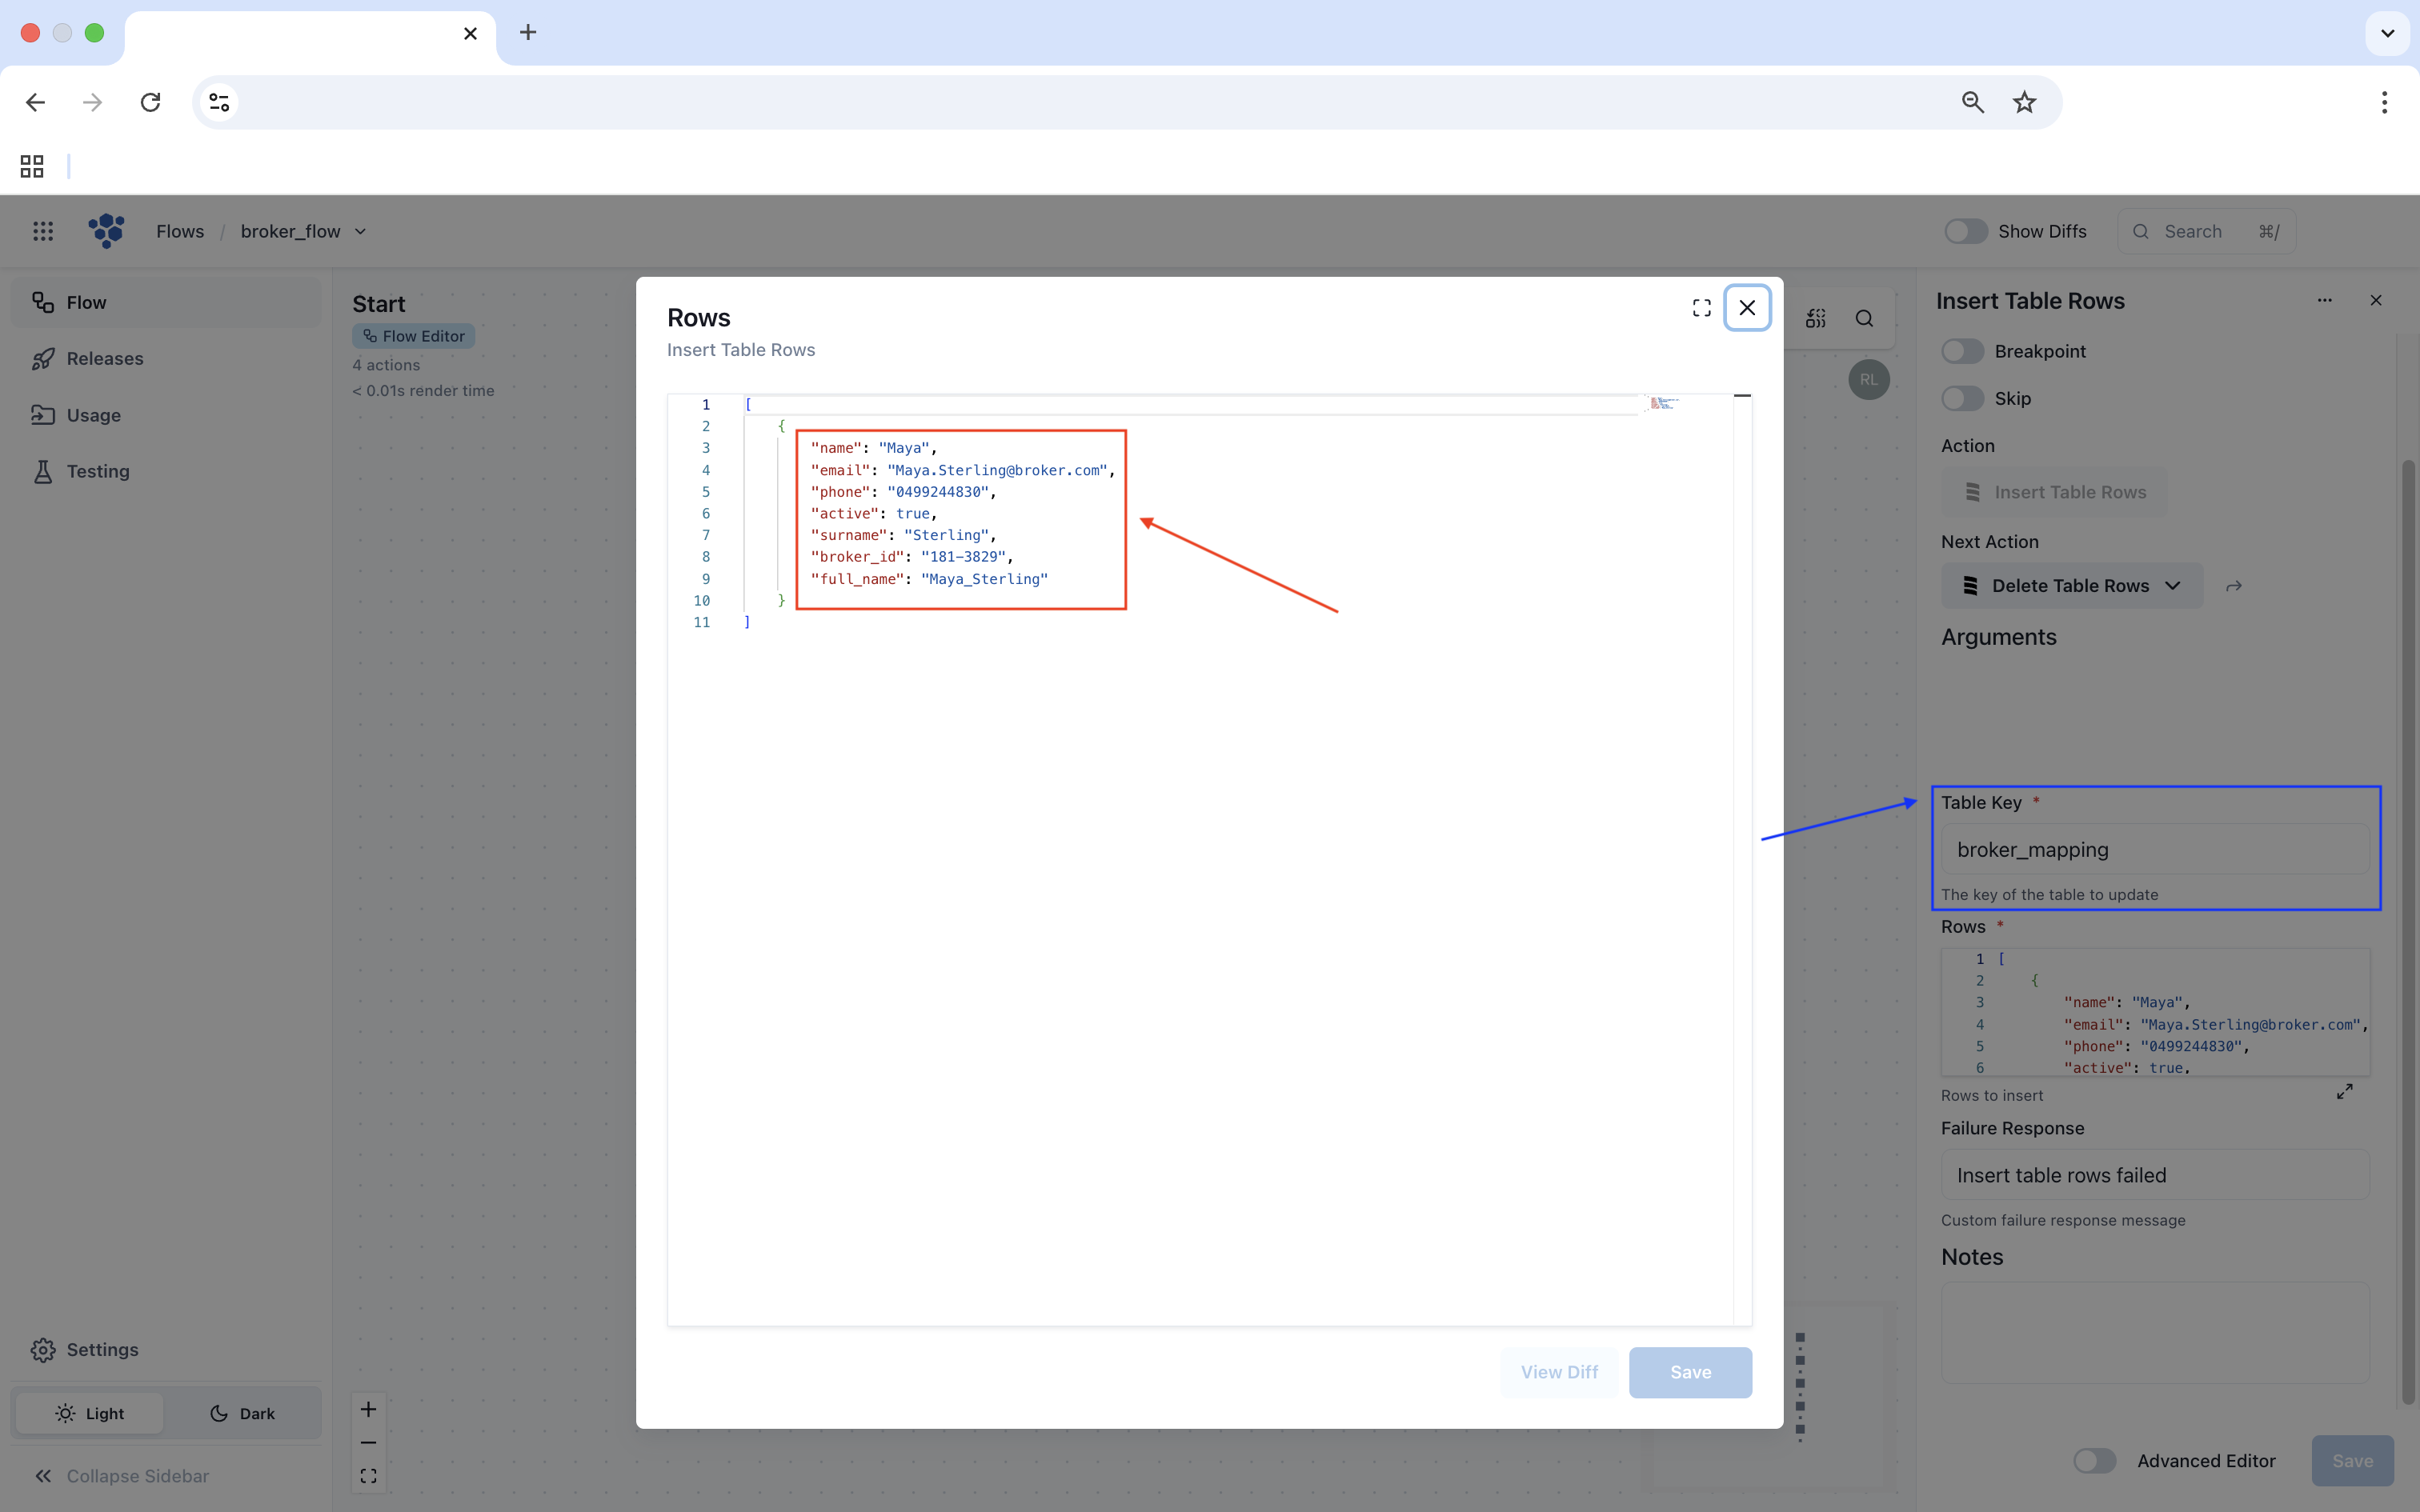Click the Table Key input field
2420x1512 pixels.
[x=2155, y=849]
